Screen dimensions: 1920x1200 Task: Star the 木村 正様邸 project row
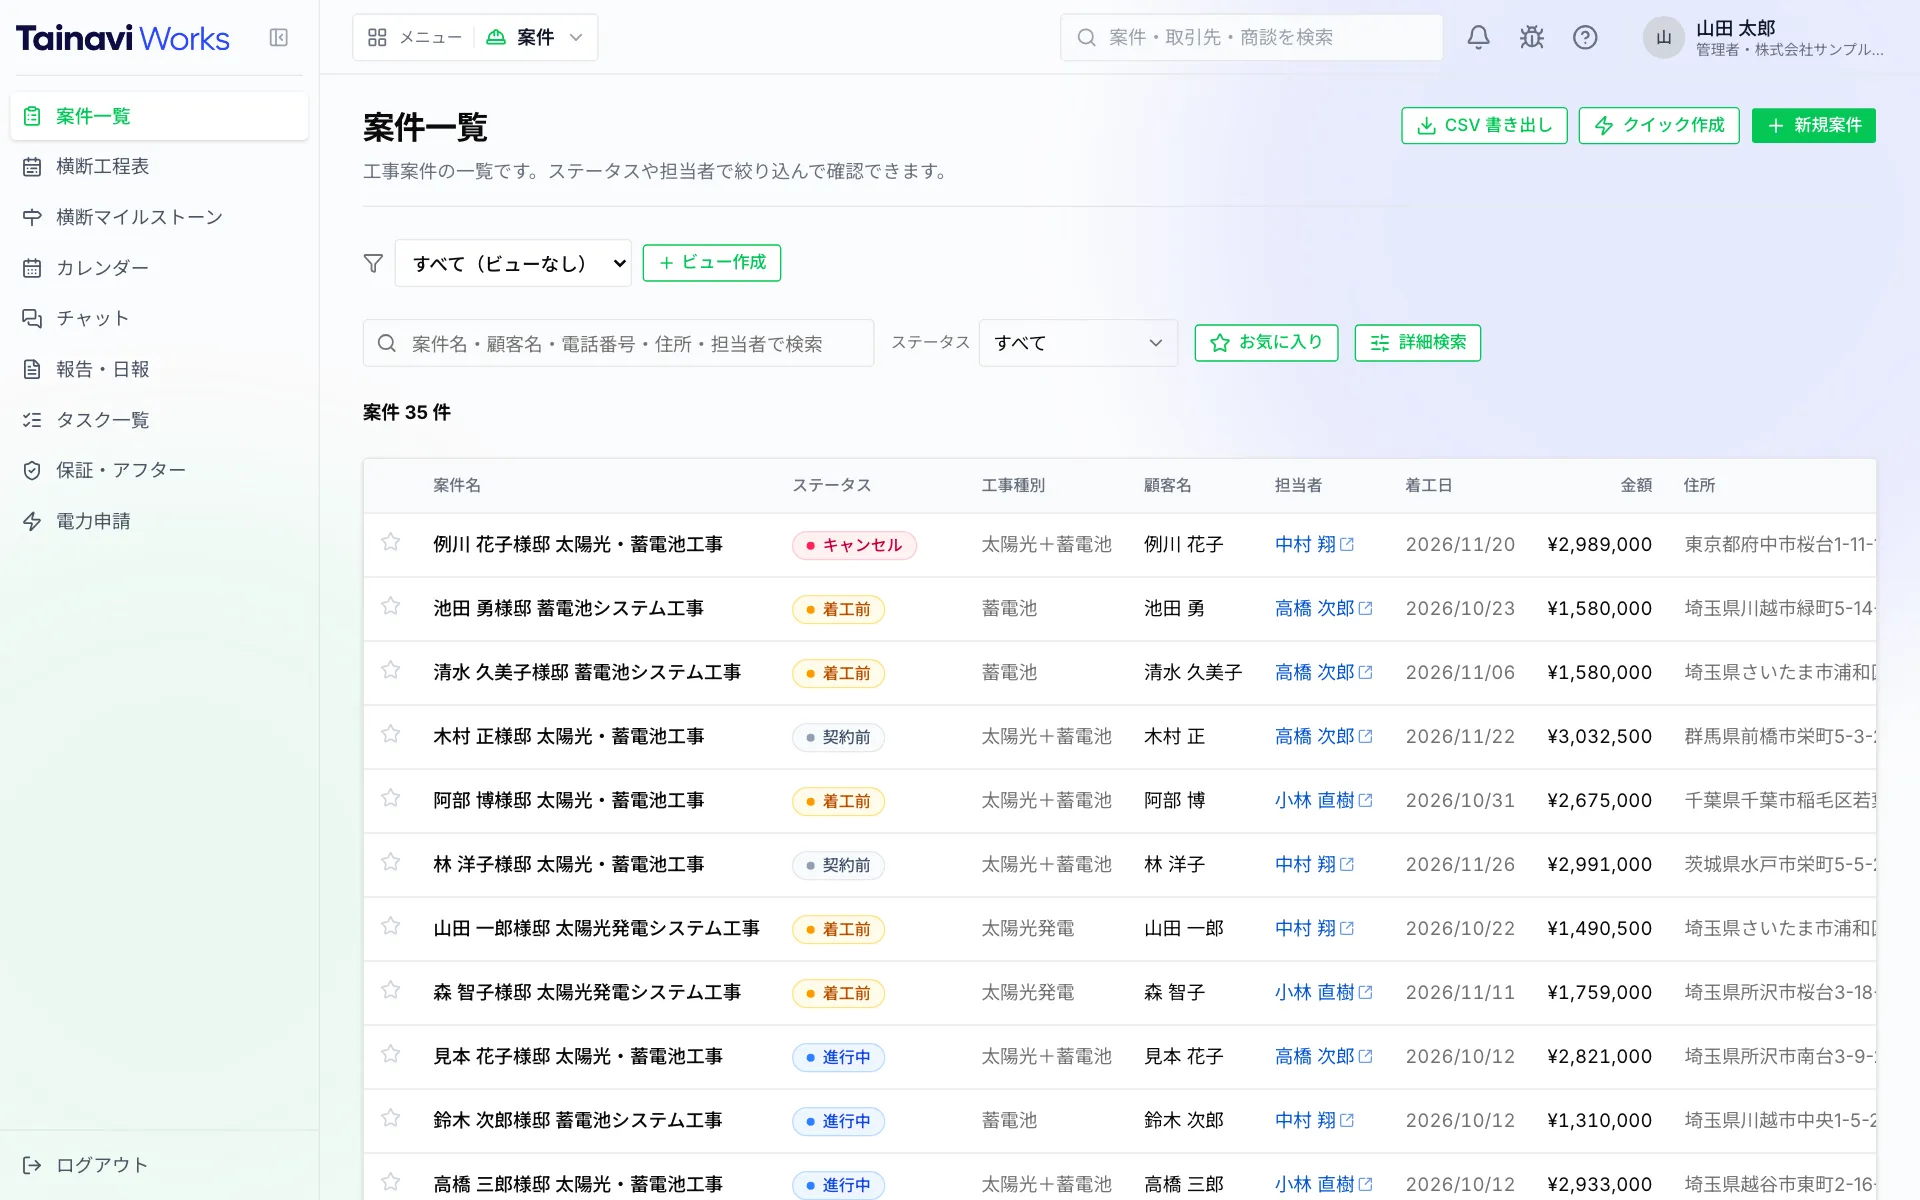click(x=391, y=734)
